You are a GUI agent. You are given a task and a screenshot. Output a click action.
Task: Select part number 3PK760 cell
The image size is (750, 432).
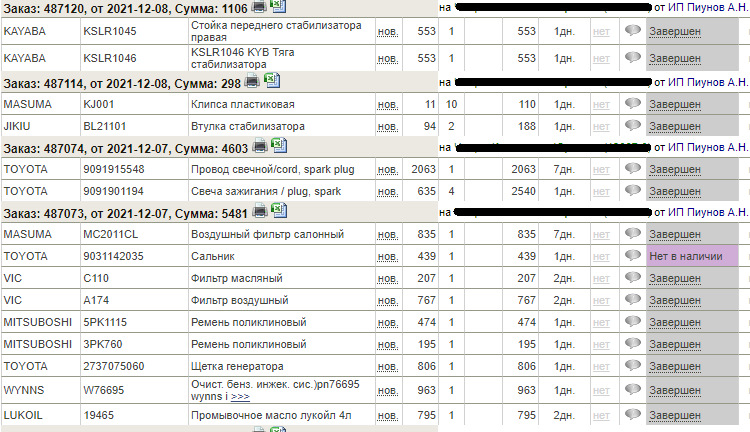(x=134, y=344)
